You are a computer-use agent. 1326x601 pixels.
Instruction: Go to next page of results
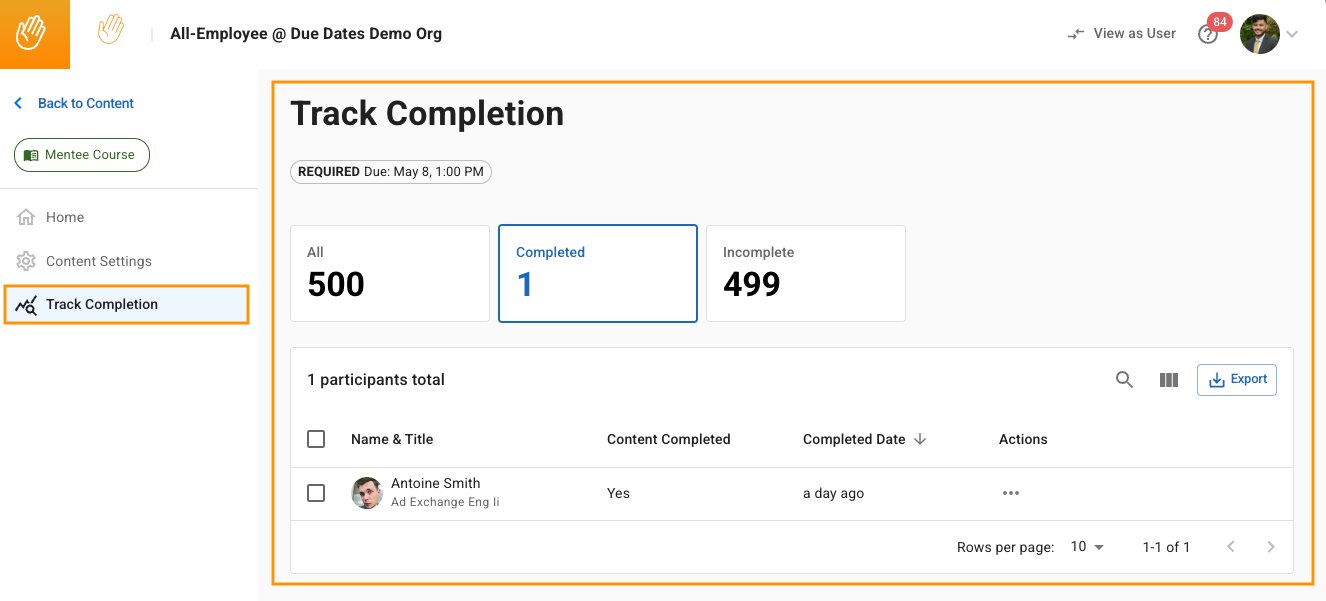[1271, 547]
